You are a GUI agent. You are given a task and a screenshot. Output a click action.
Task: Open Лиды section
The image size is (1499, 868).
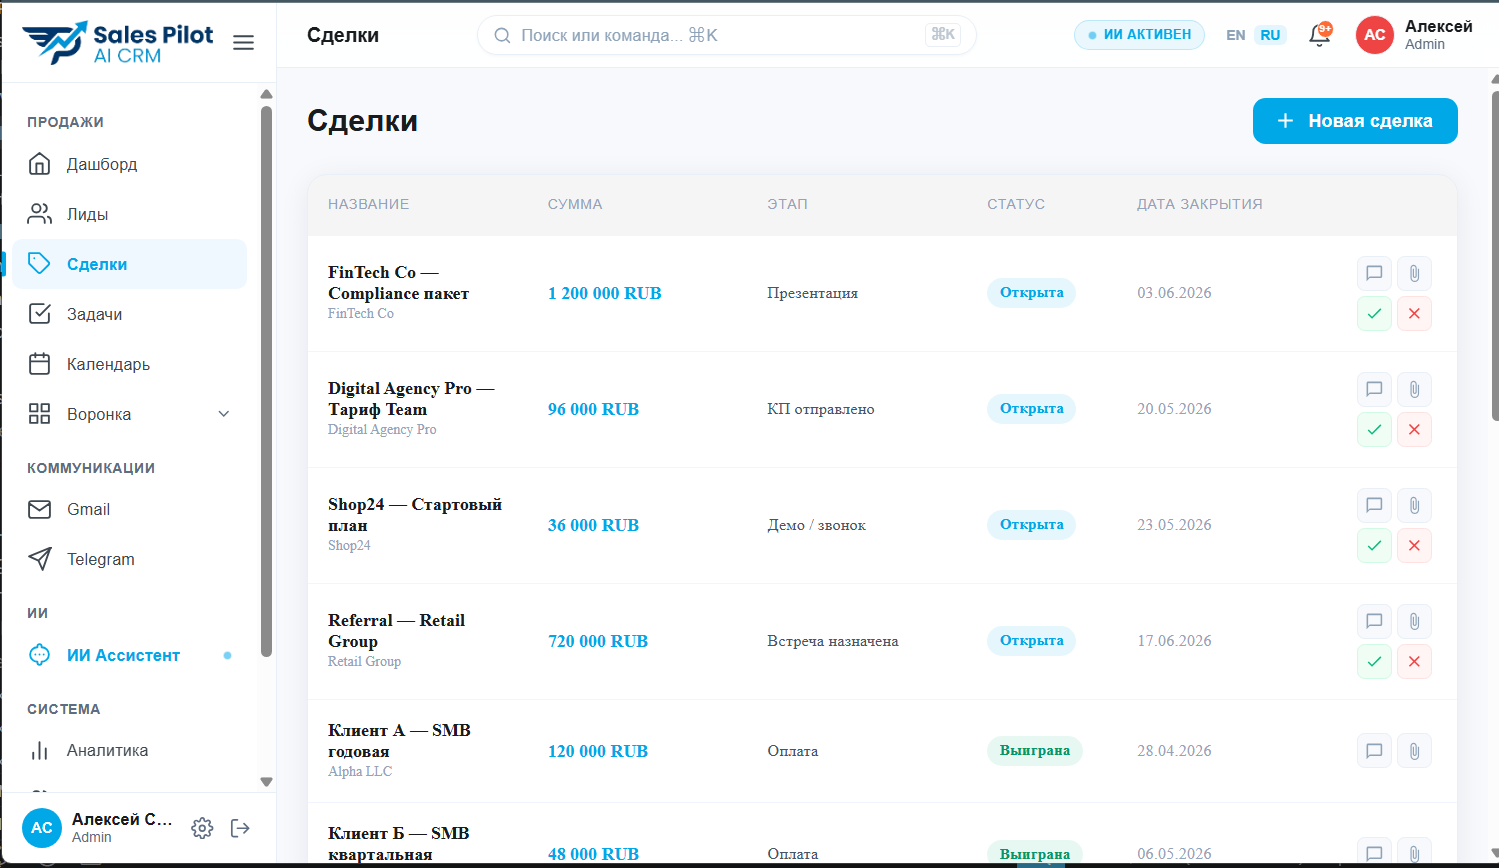[130, 214]
